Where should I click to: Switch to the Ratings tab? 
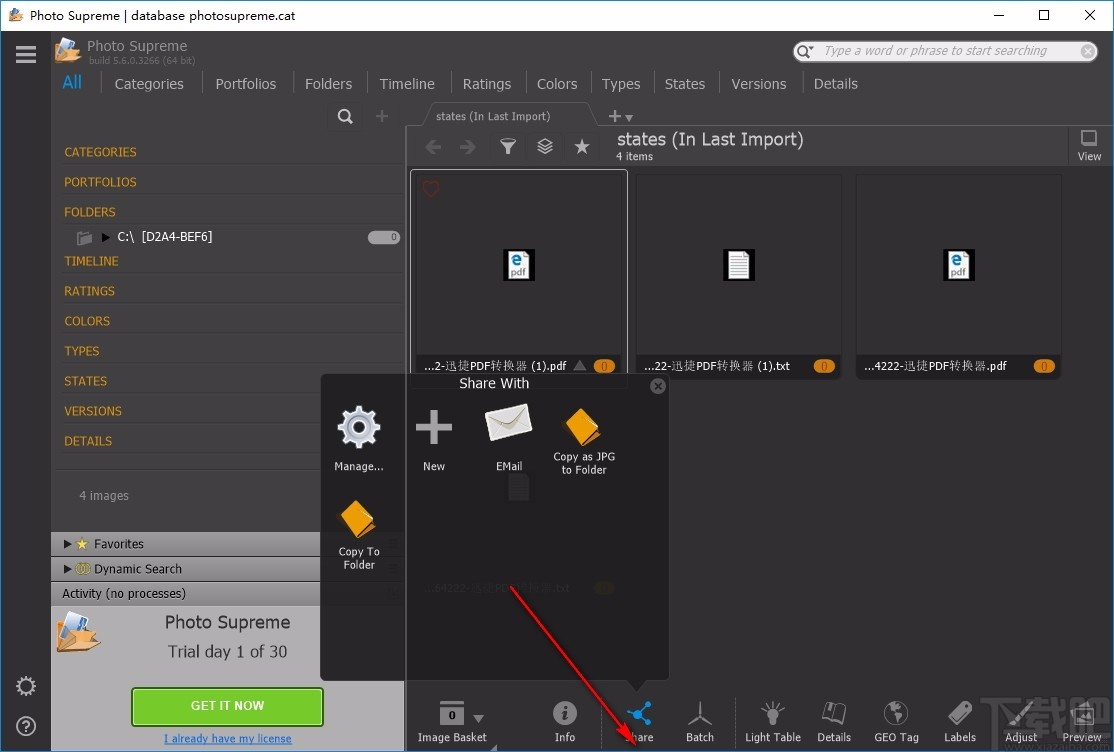(487, 84)
